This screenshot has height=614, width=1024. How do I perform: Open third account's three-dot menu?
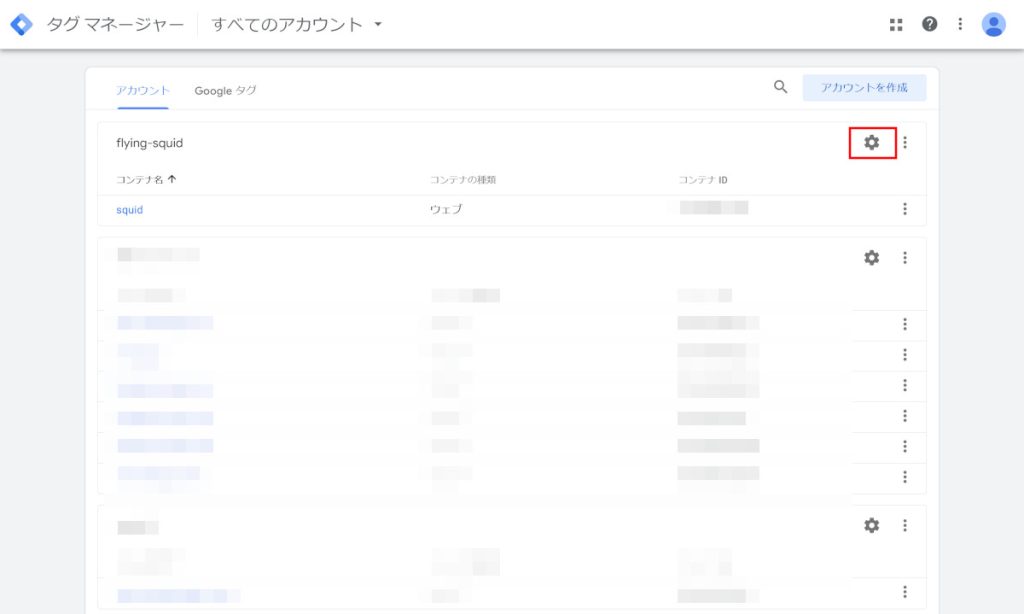(x=905, y=525)
